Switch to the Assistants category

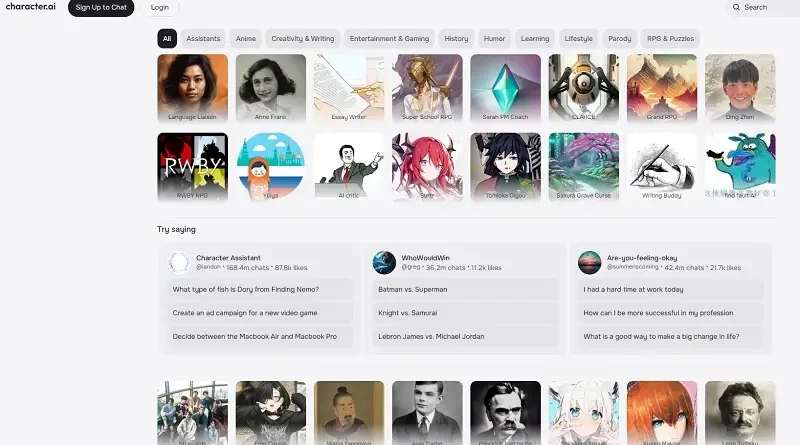(x=203, y=38)
